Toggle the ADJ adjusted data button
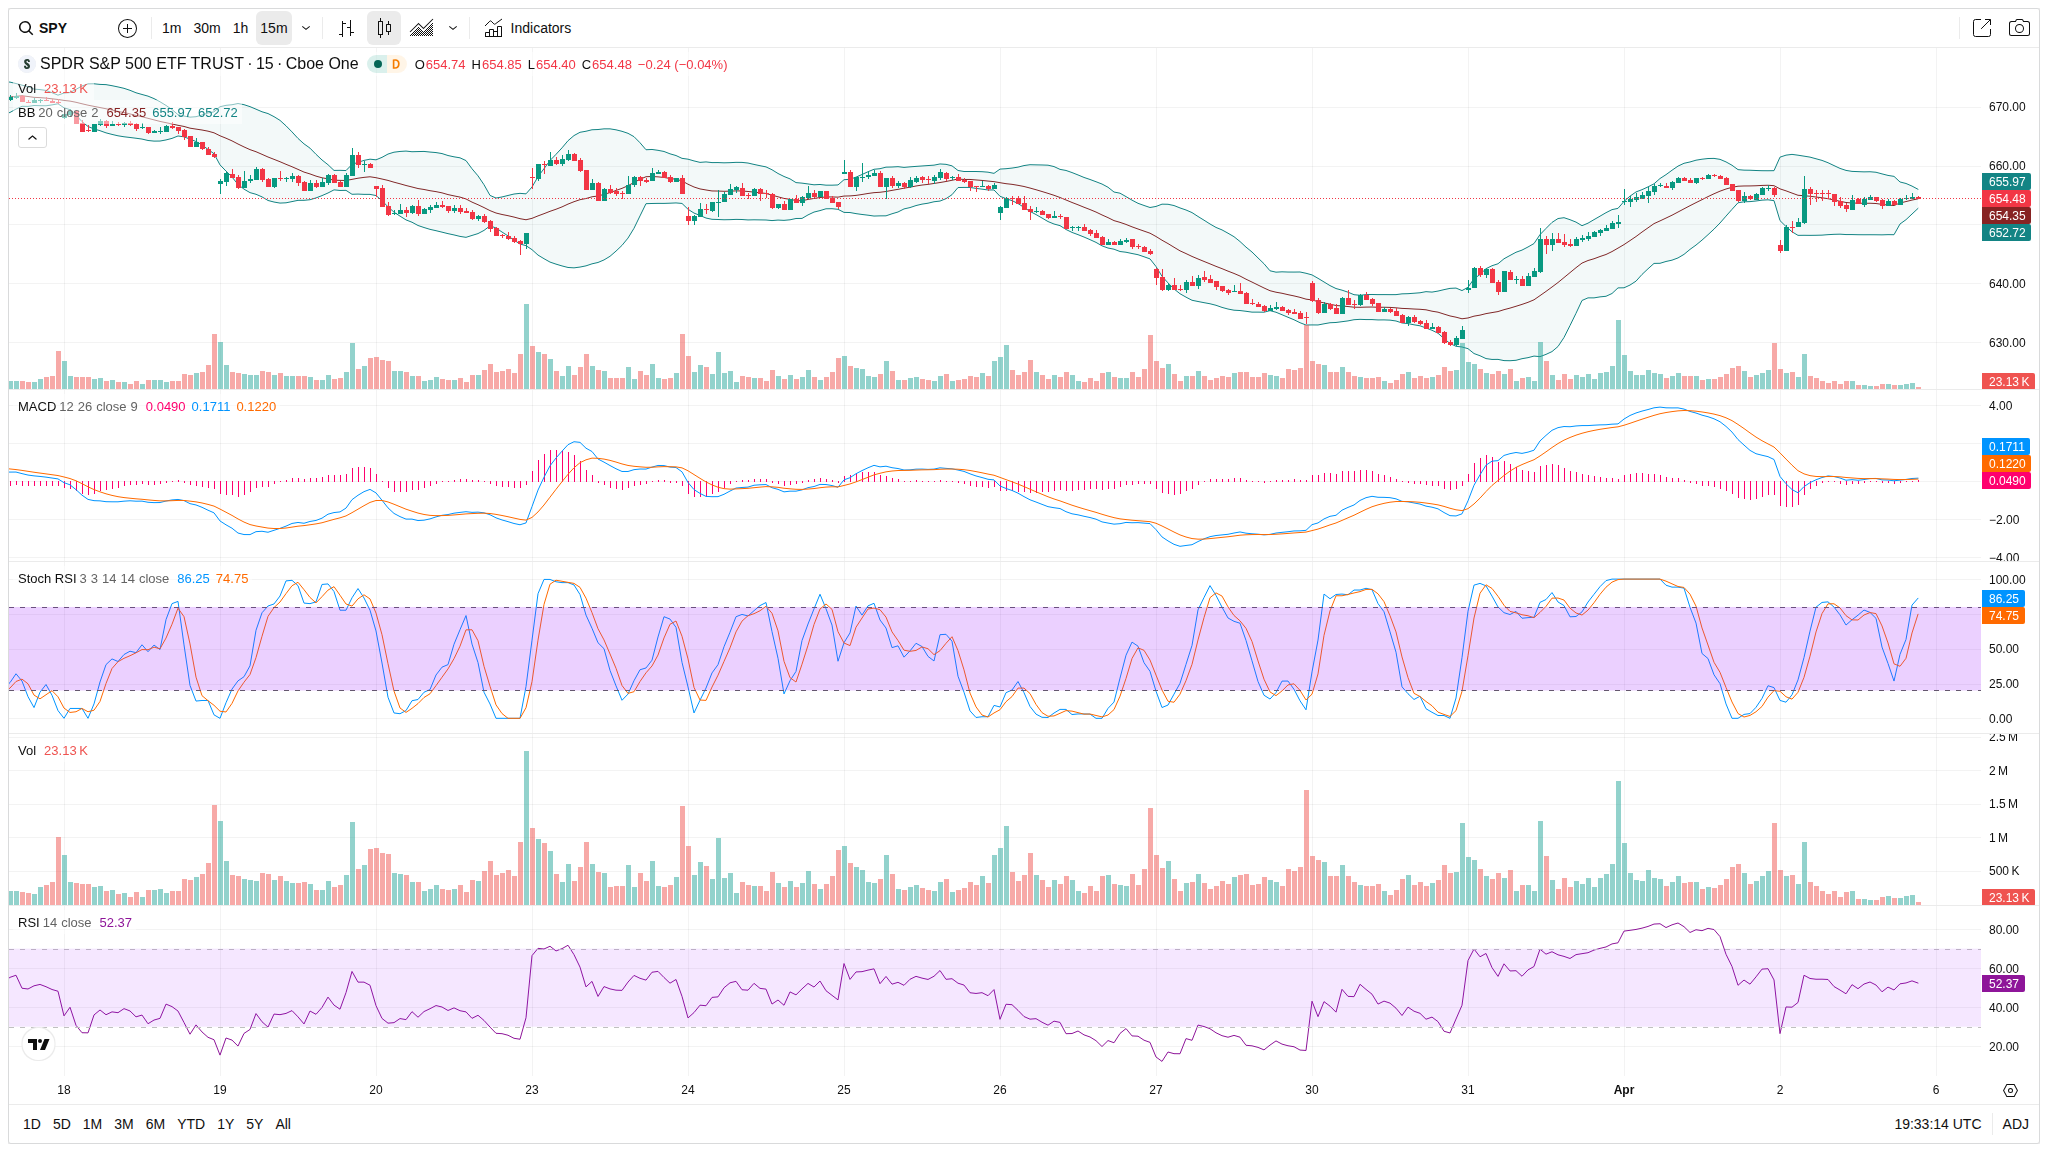 [x=2015, y=1124]
